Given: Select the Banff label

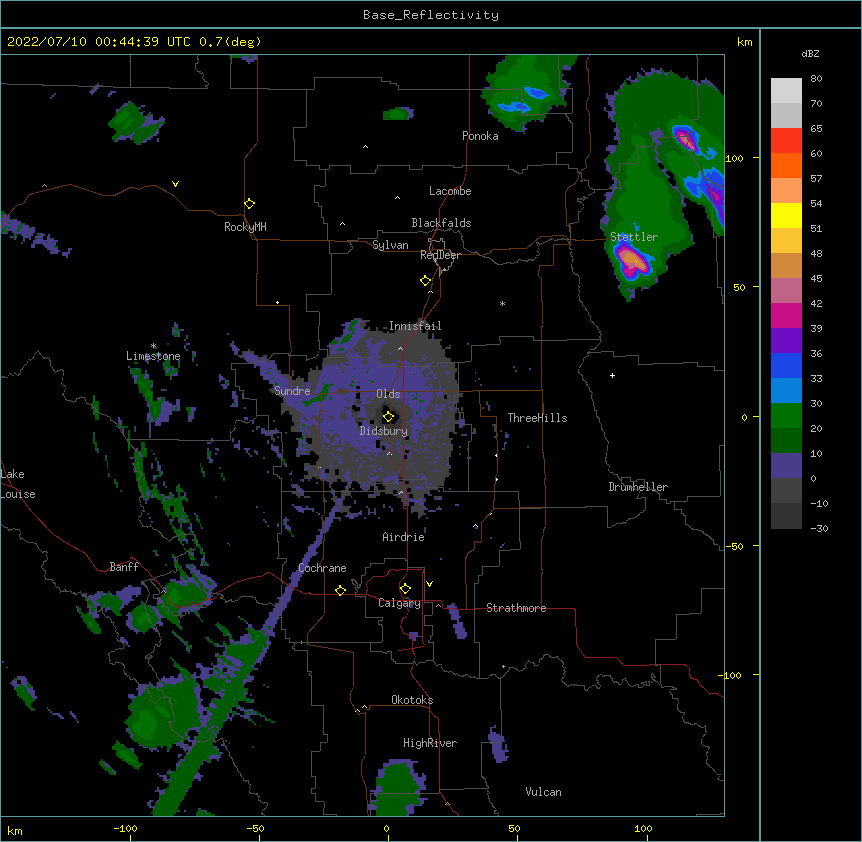Looking at the screenshot, I should 124,567.
